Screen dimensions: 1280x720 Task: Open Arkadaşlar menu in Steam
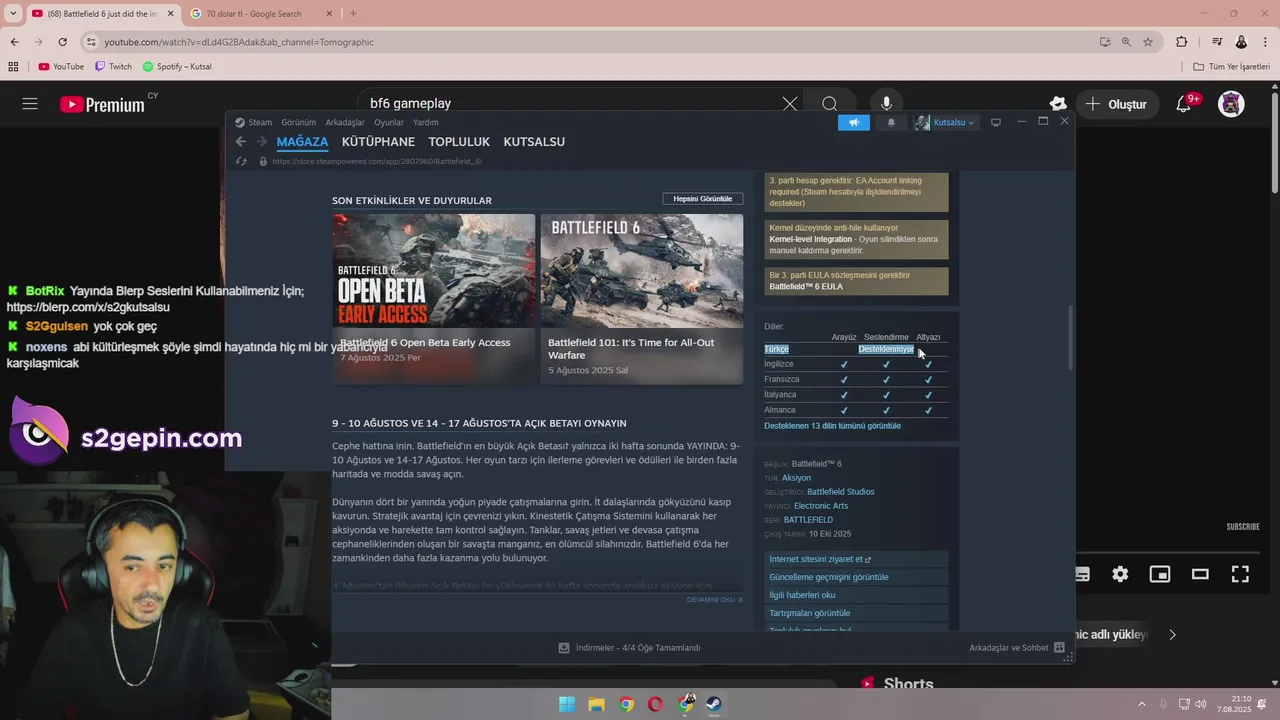pos(345,122)
